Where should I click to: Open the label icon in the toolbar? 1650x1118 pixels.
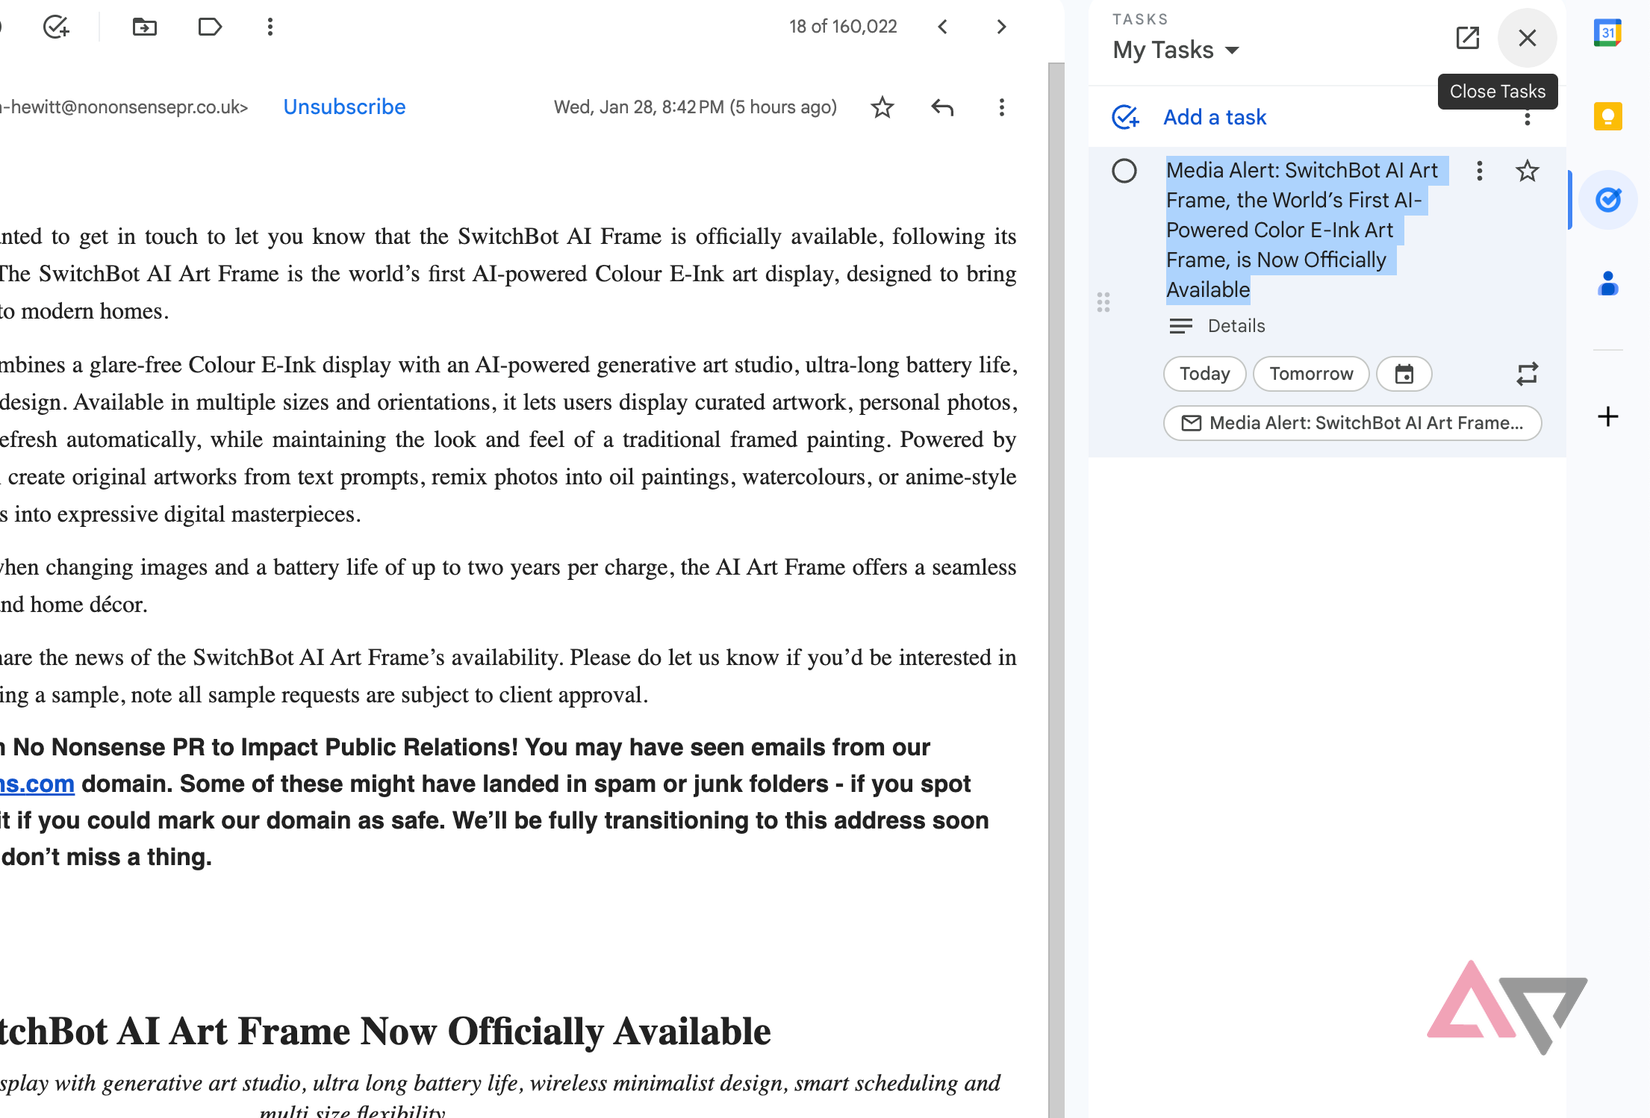[x=209, y=27]
